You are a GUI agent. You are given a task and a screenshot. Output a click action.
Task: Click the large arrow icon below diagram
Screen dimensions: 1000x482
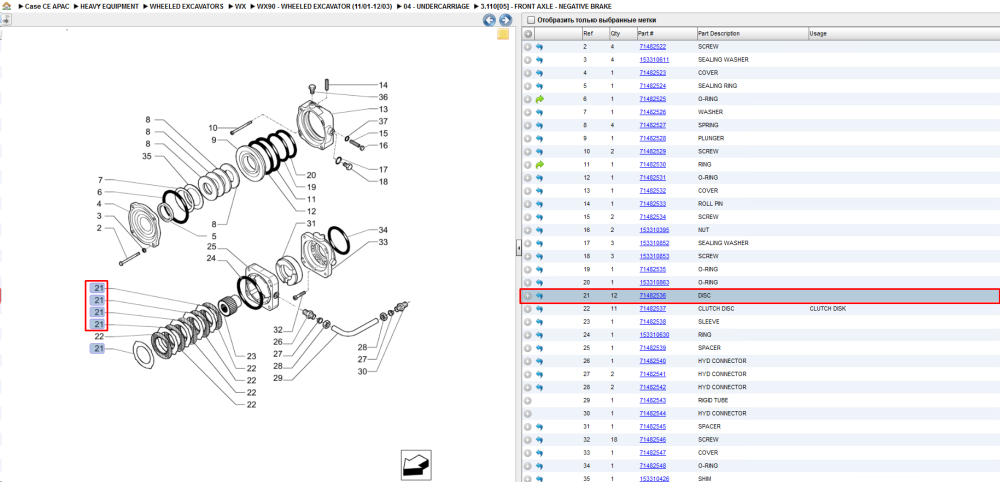[x=416, y=465]
